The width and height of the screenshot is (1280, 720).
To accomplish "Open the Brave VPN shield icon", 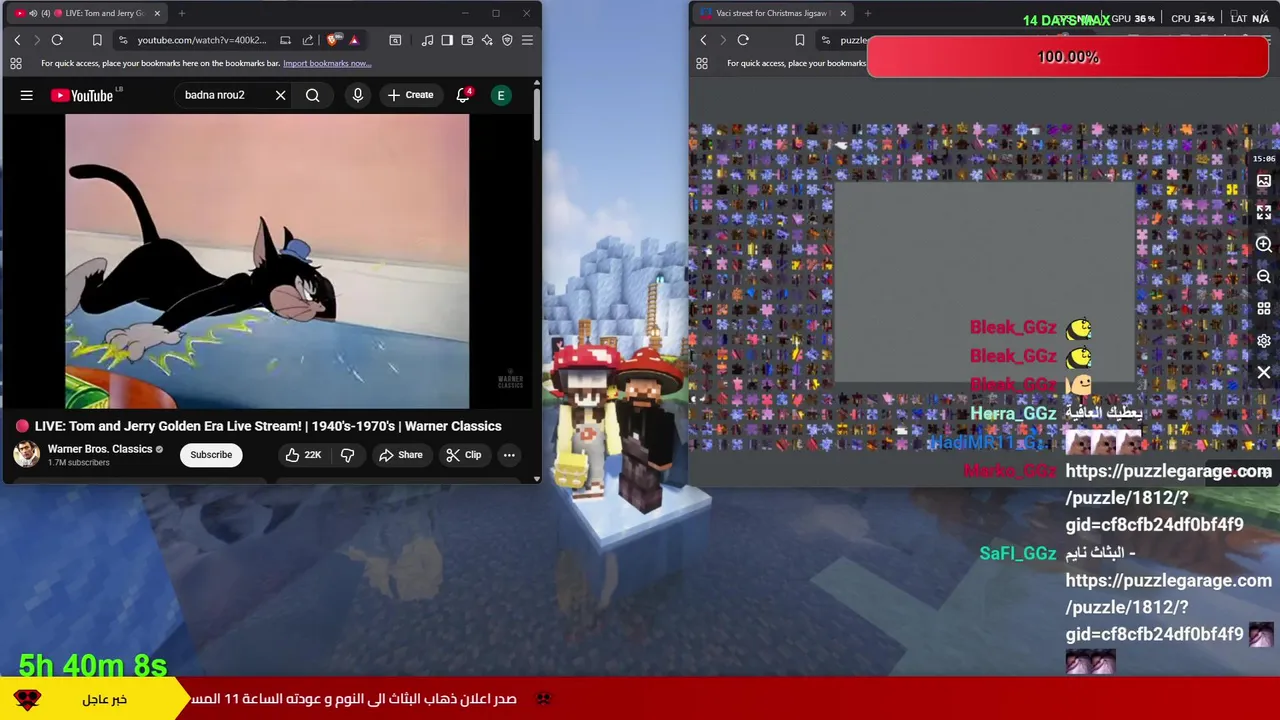I will coord(507,40).
